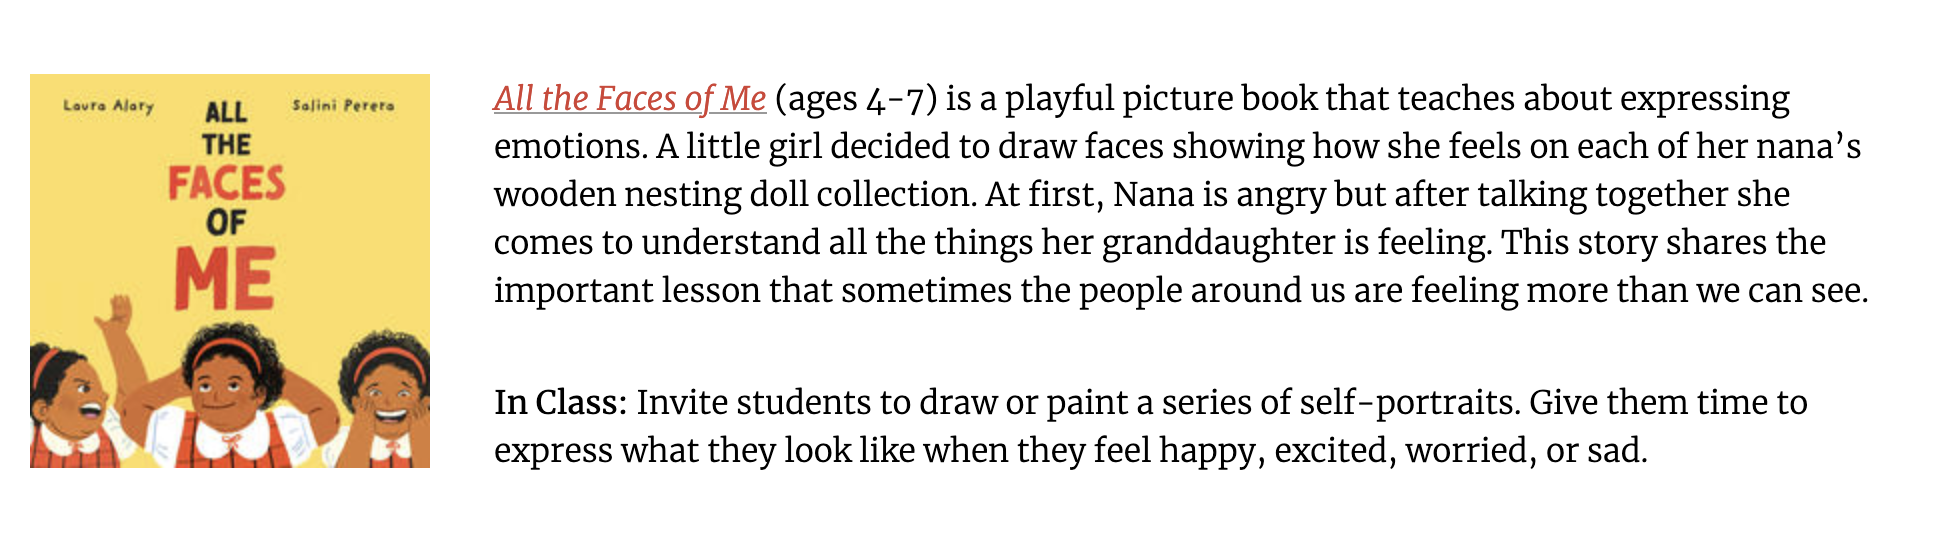
Task: Click the book cover thumbnail image
Action: tap(230, 270)
